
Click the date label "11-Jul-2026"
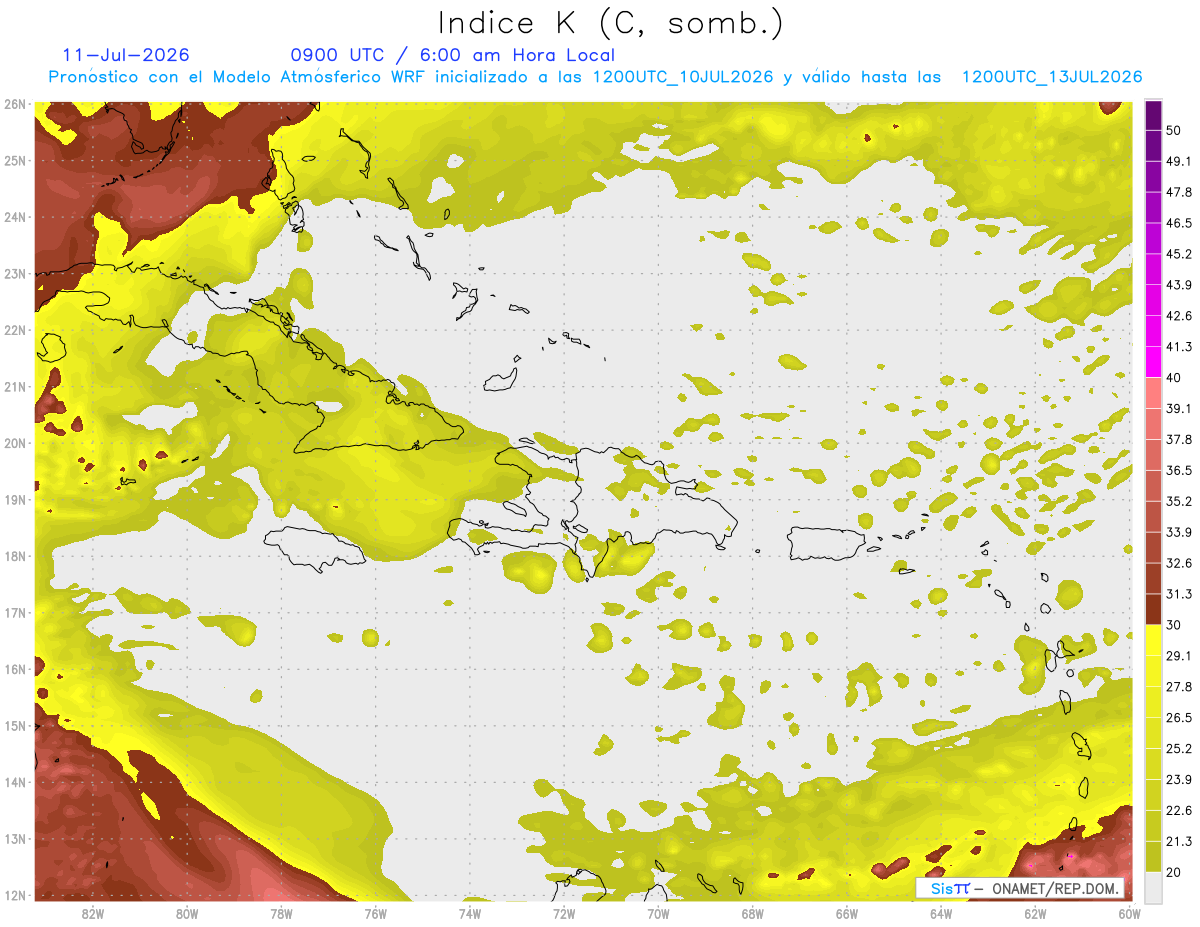pos(126,55)
